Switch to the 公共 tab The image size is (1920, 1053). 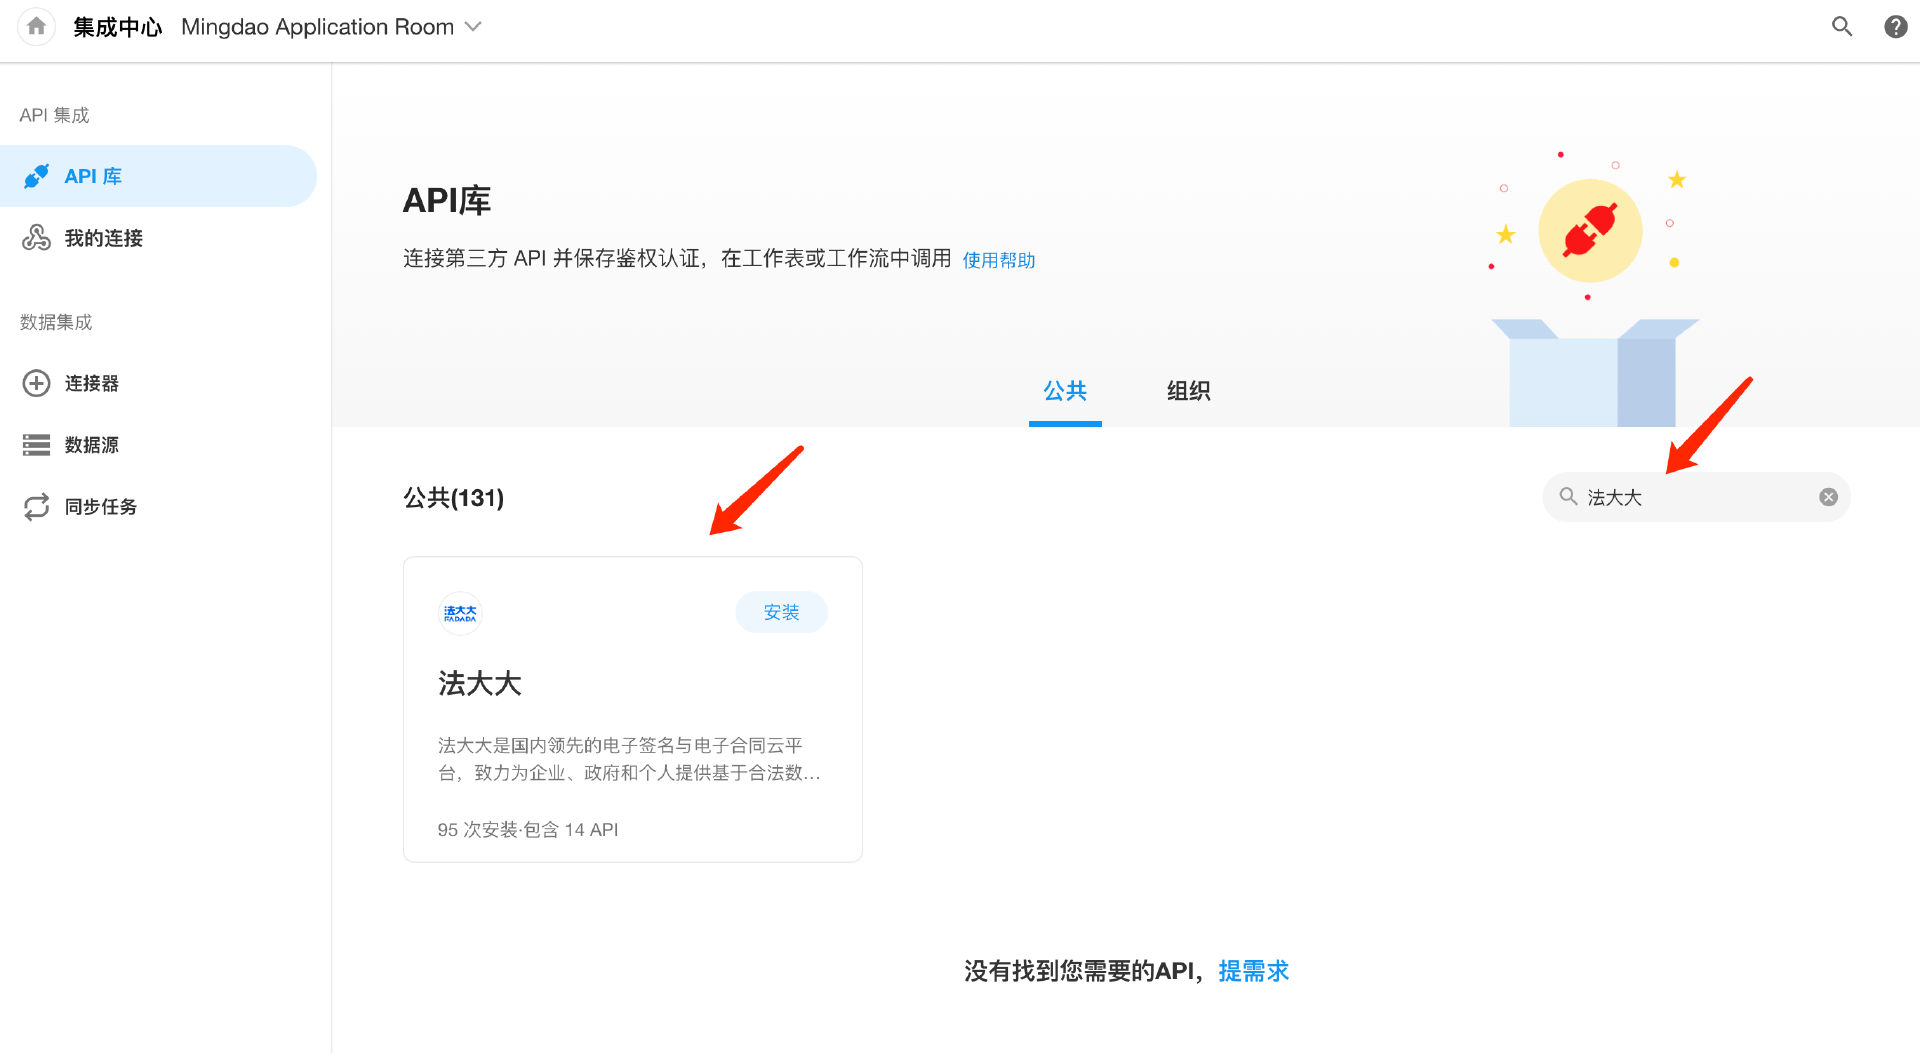pos(1065,391)
